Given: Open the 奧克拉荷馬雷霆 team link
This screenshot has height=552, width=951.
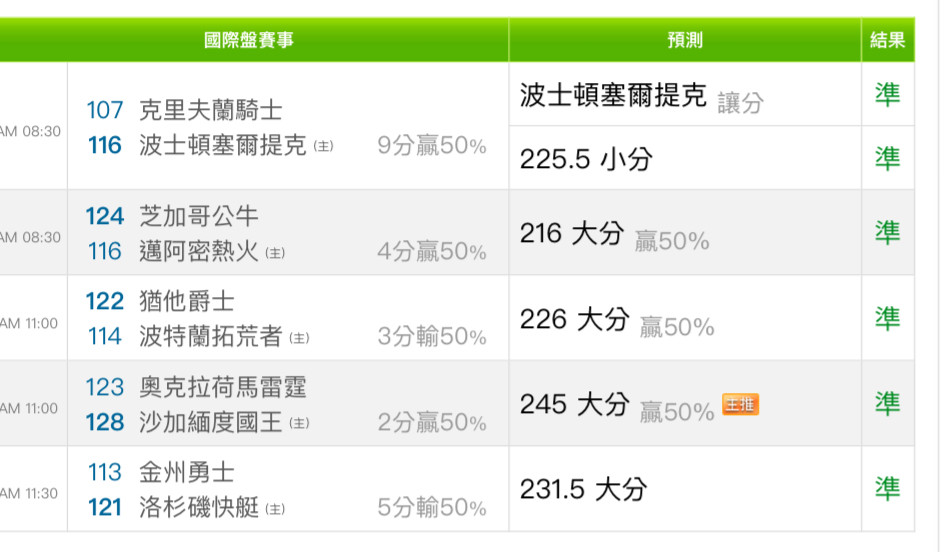Looking at the screenshot, I should (223, 387).
